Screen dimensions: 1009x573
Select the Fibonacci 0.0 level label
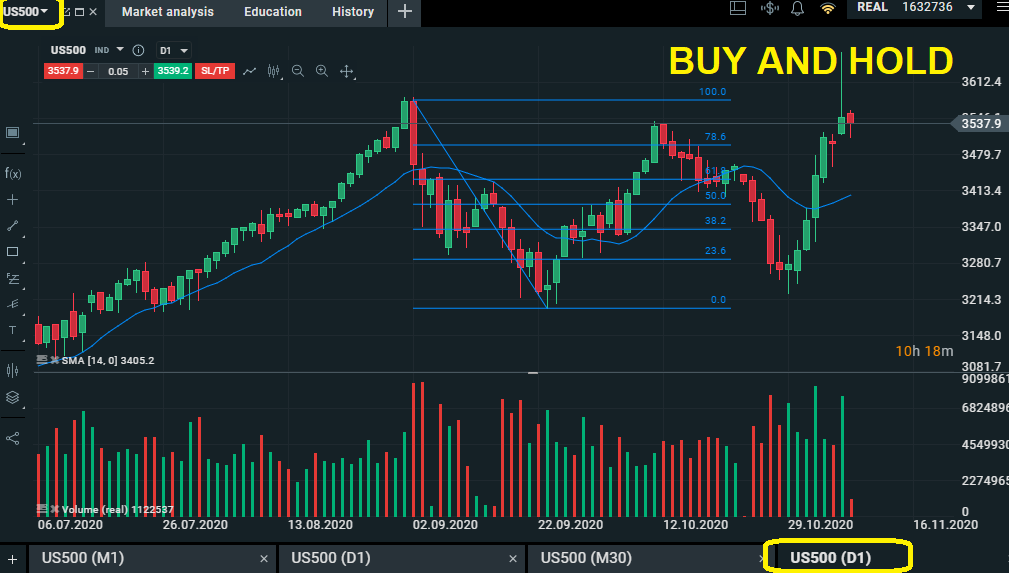(x=718, y=299)
